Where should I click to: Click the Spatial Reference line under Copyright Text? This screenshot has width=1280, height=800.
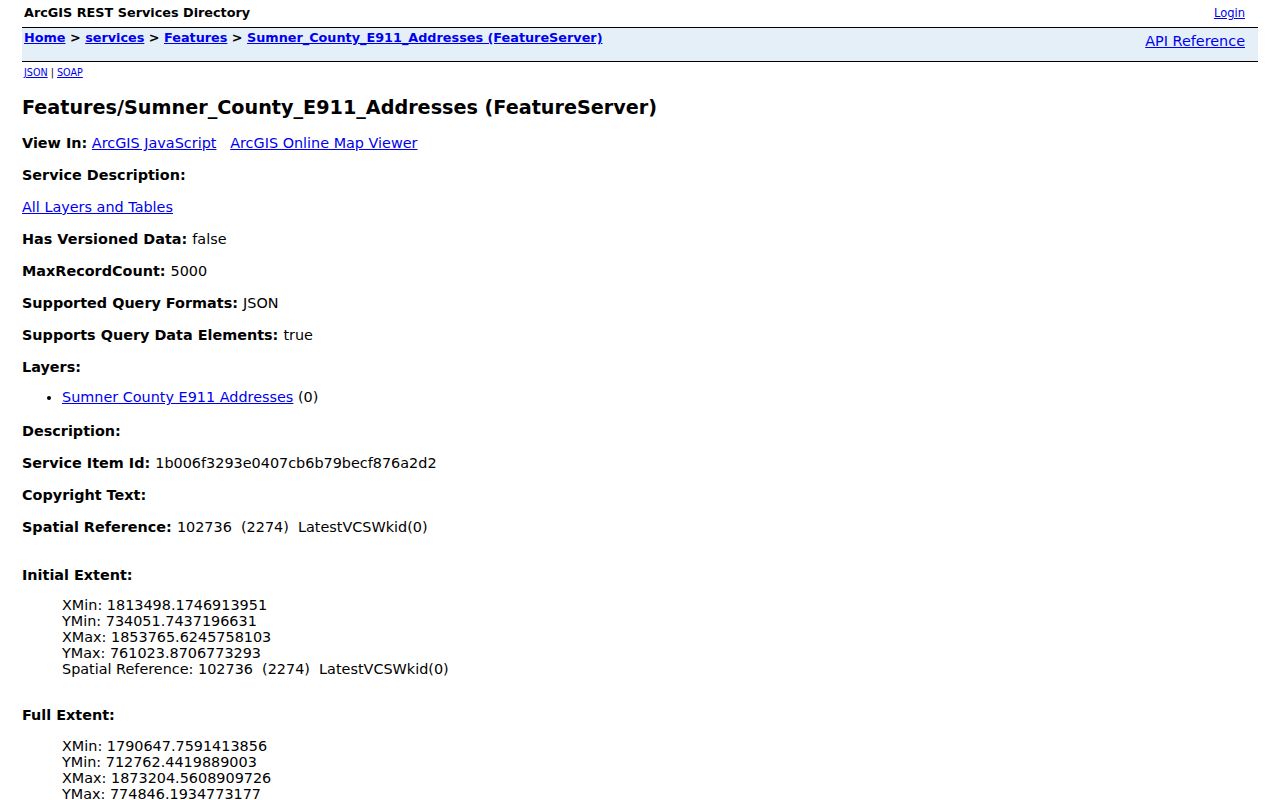tap(225, 527)
